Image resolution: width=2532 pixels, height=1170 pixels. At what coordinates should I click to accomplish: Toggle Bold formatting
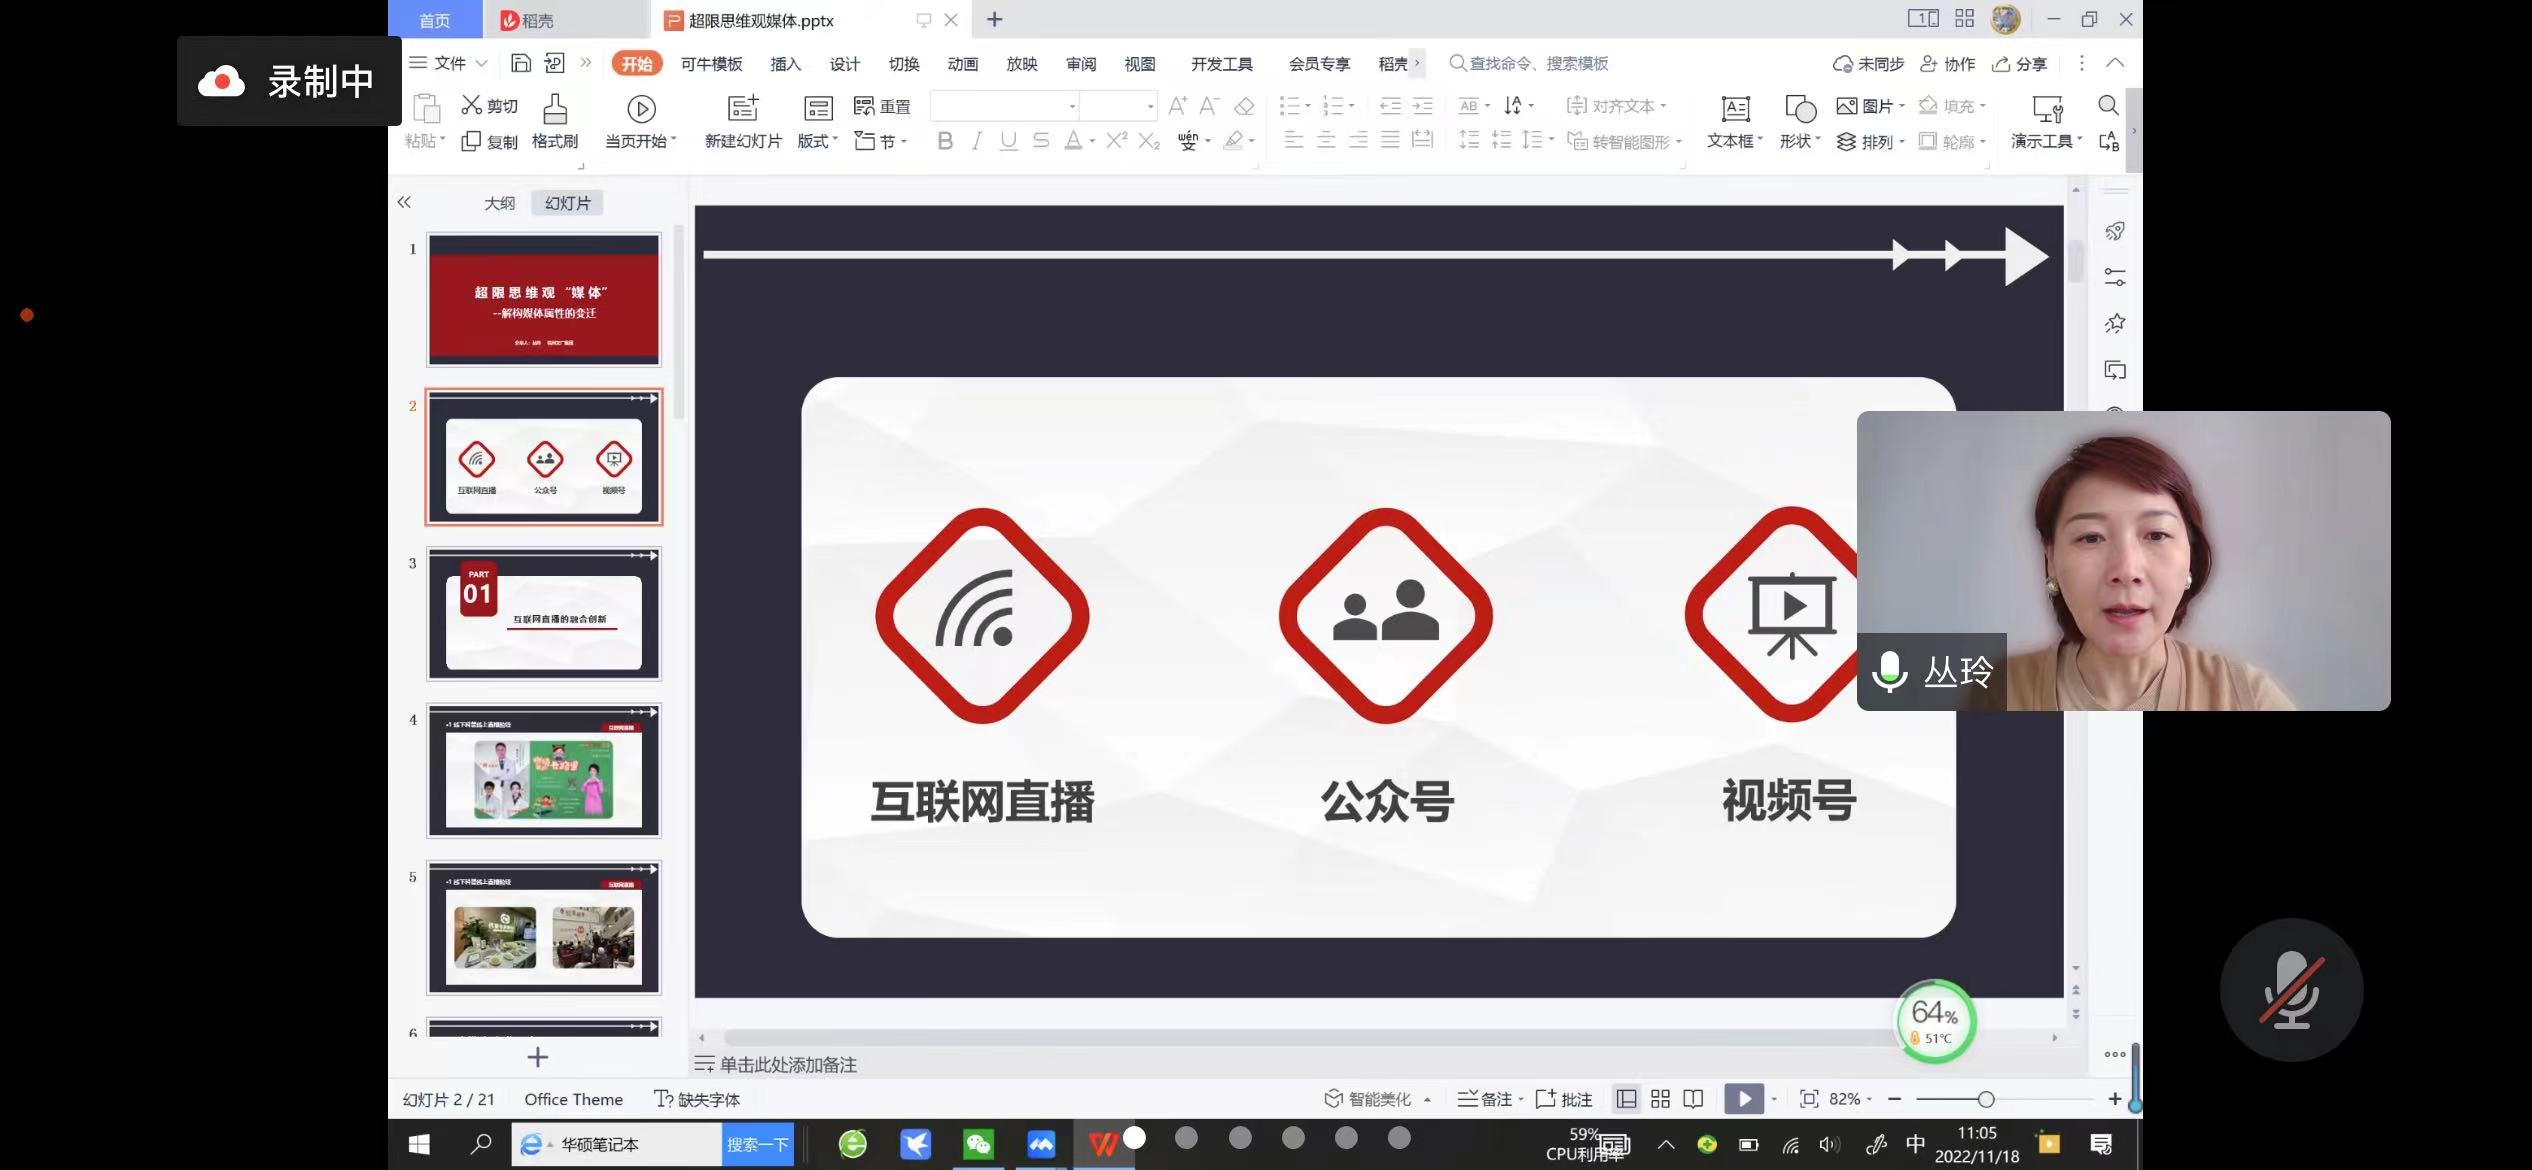(x=945, y=141)
